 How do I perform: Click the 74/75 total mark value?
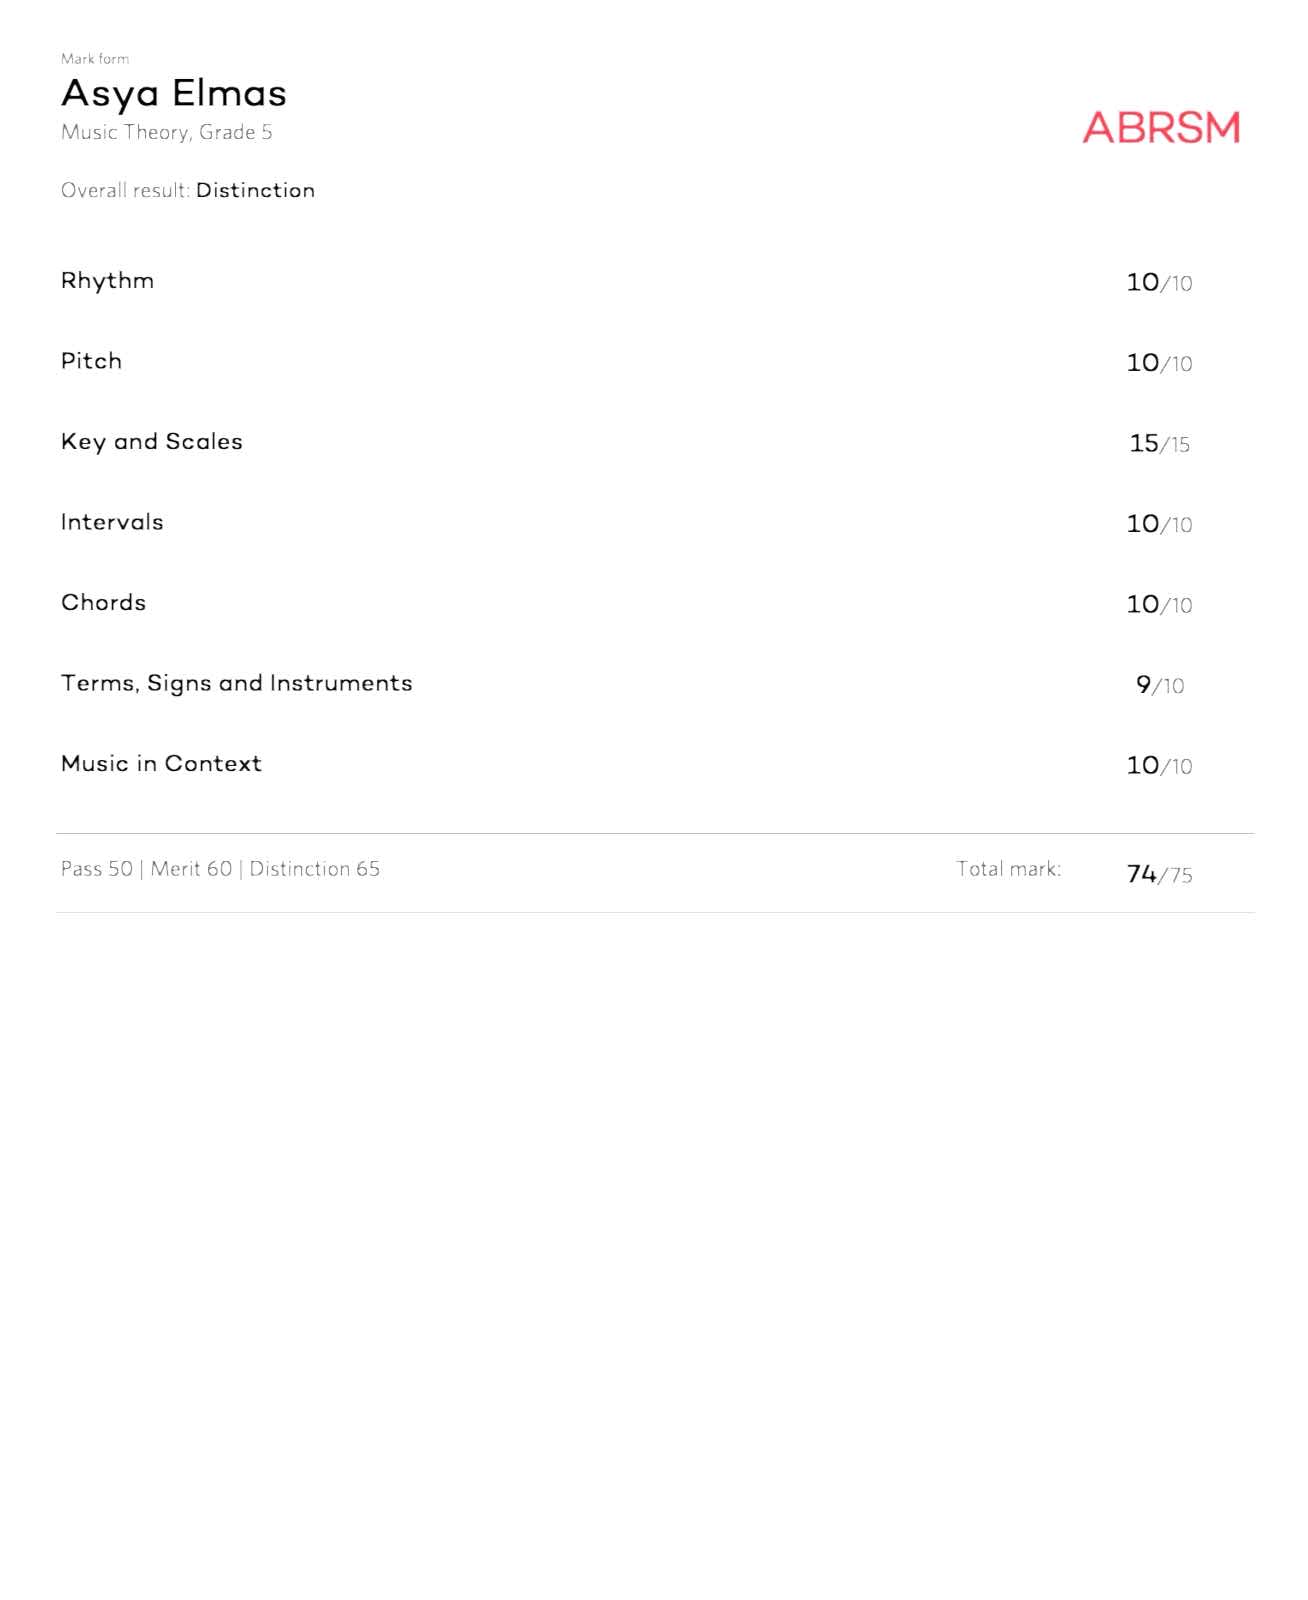click(x=1159, y=874)
